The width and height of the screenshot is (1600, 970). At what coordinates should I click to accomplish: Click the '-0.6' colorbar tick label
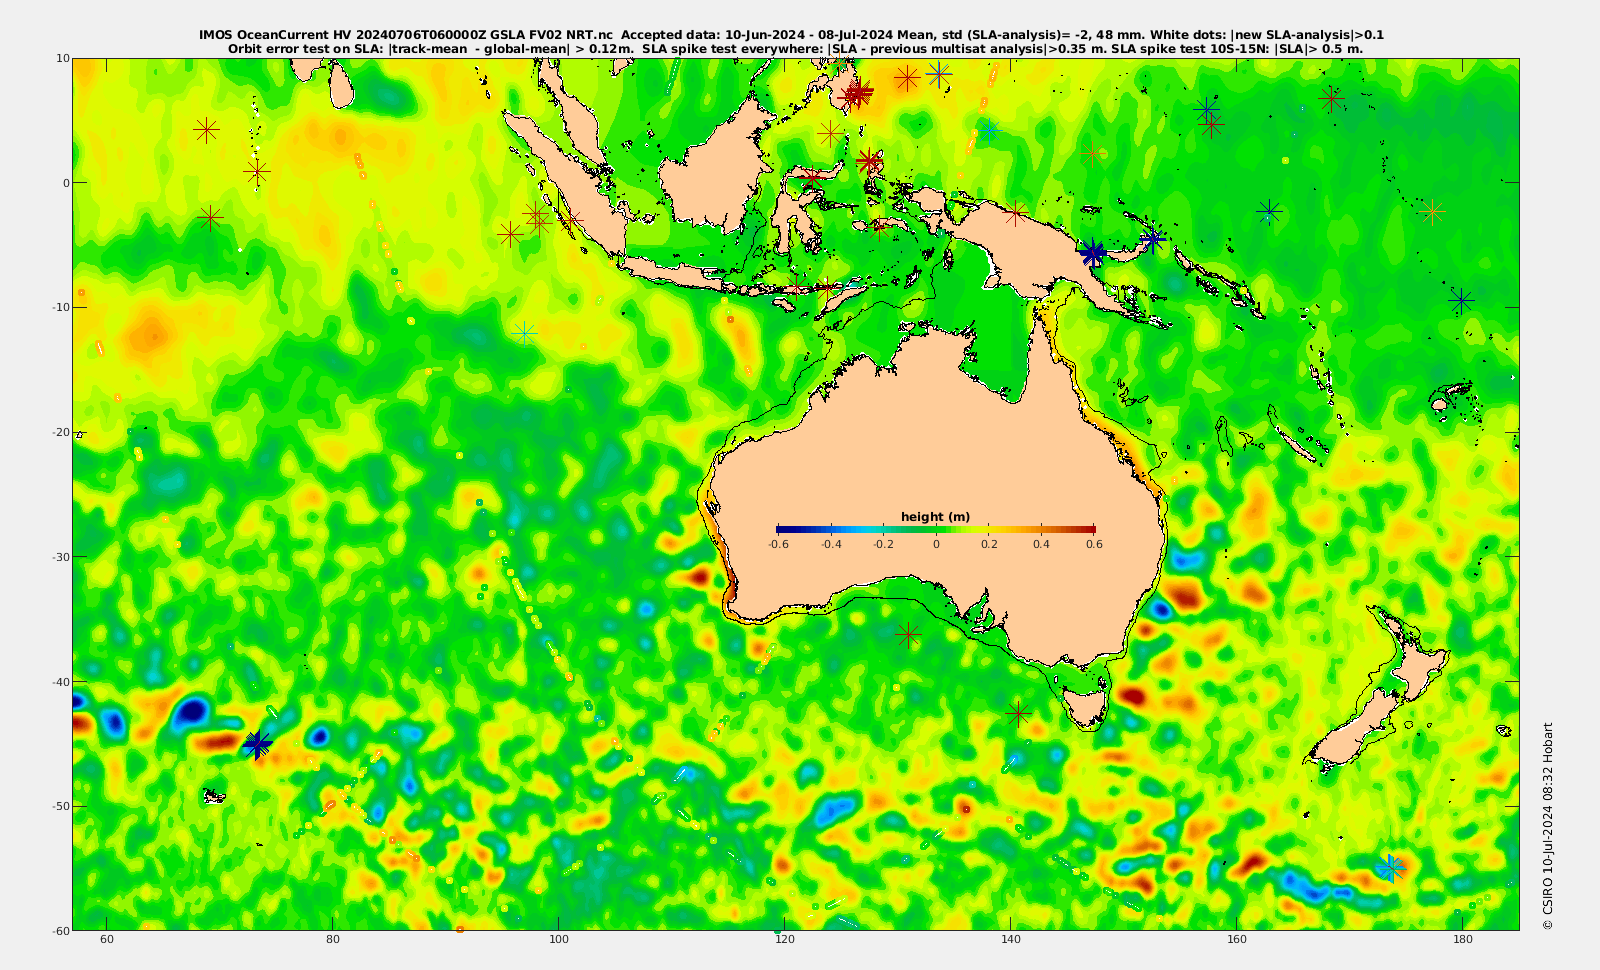778,545
